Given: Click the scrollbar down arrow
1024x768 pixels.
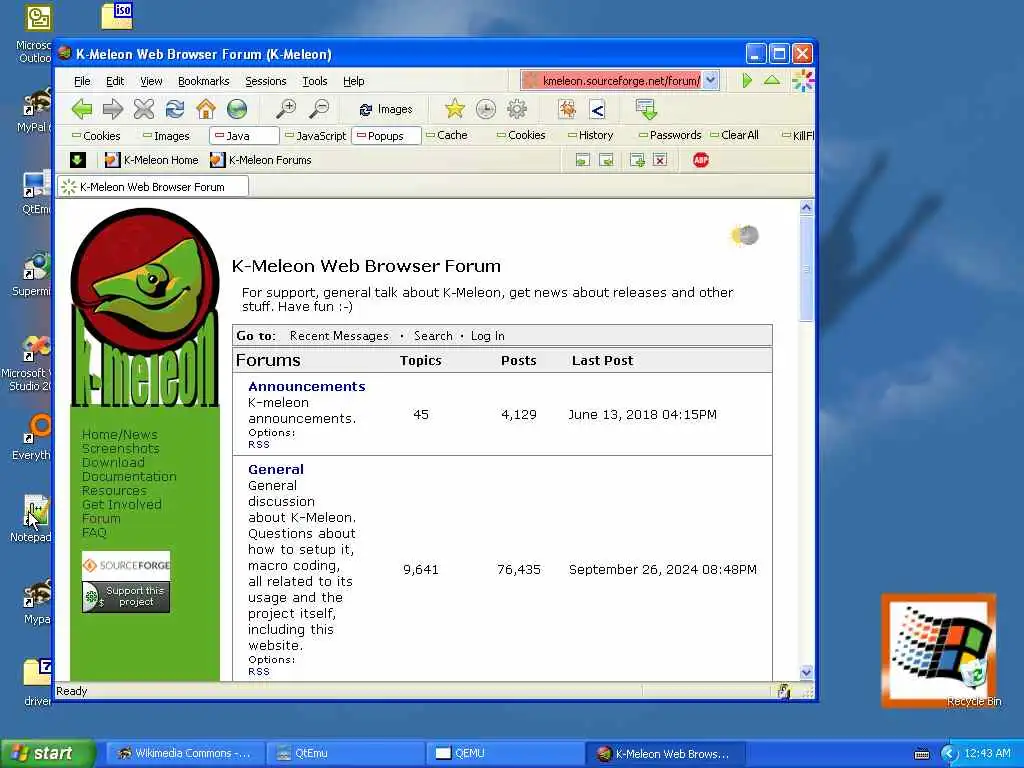Looking at the screenshot, I should pyautogui.click(x=806, y=673).
